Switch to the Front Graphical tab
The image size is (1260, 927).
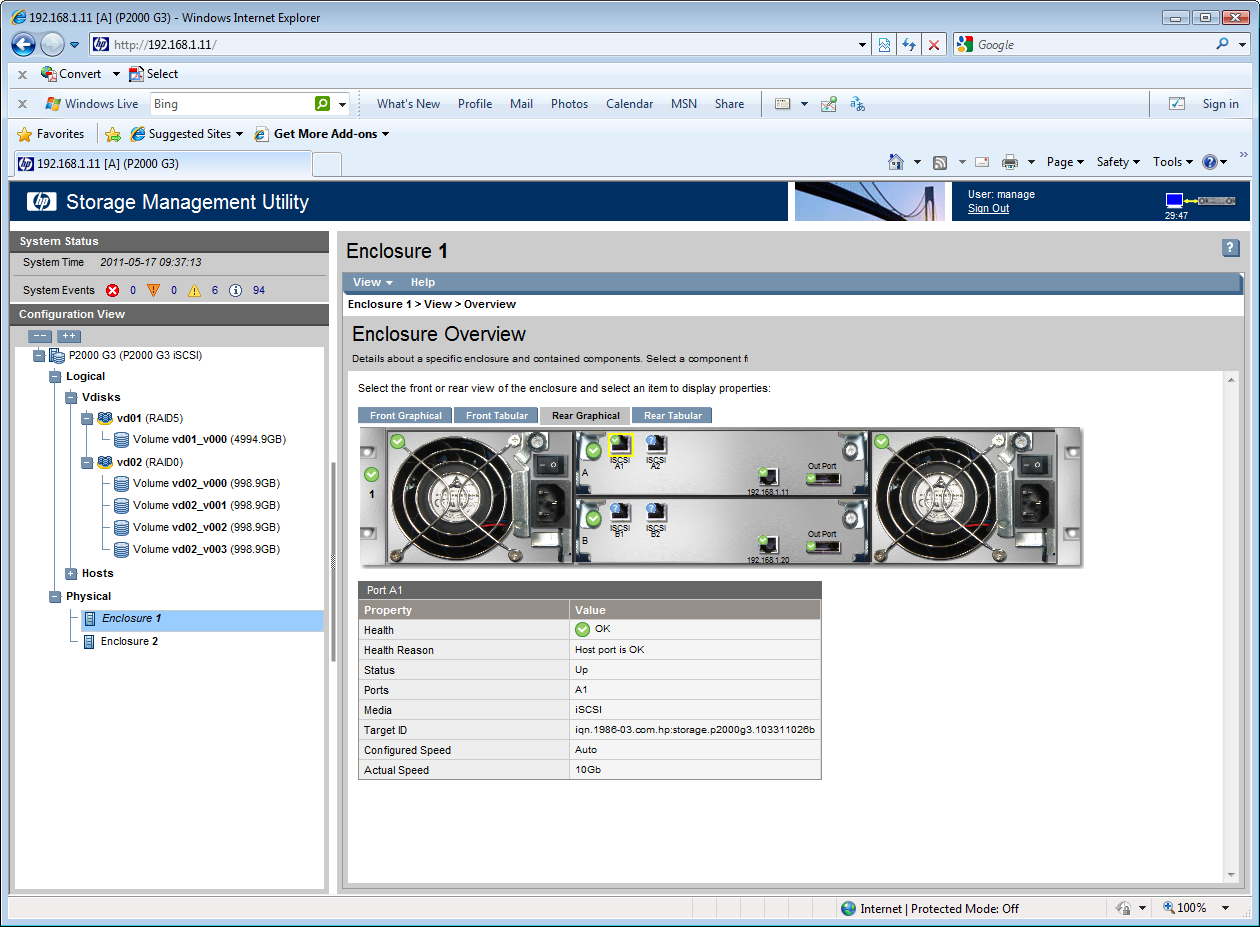pos(405,416)
